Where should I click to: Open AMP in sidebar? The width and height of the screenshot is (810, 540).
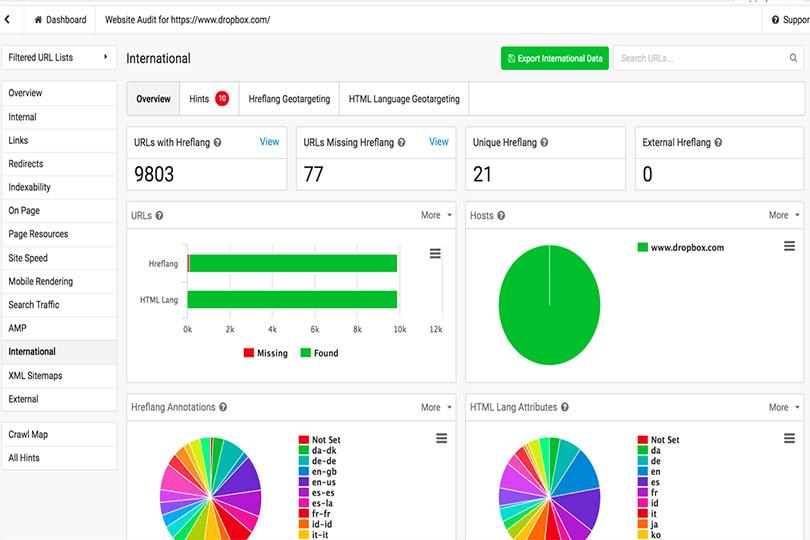tap(59, 328)
